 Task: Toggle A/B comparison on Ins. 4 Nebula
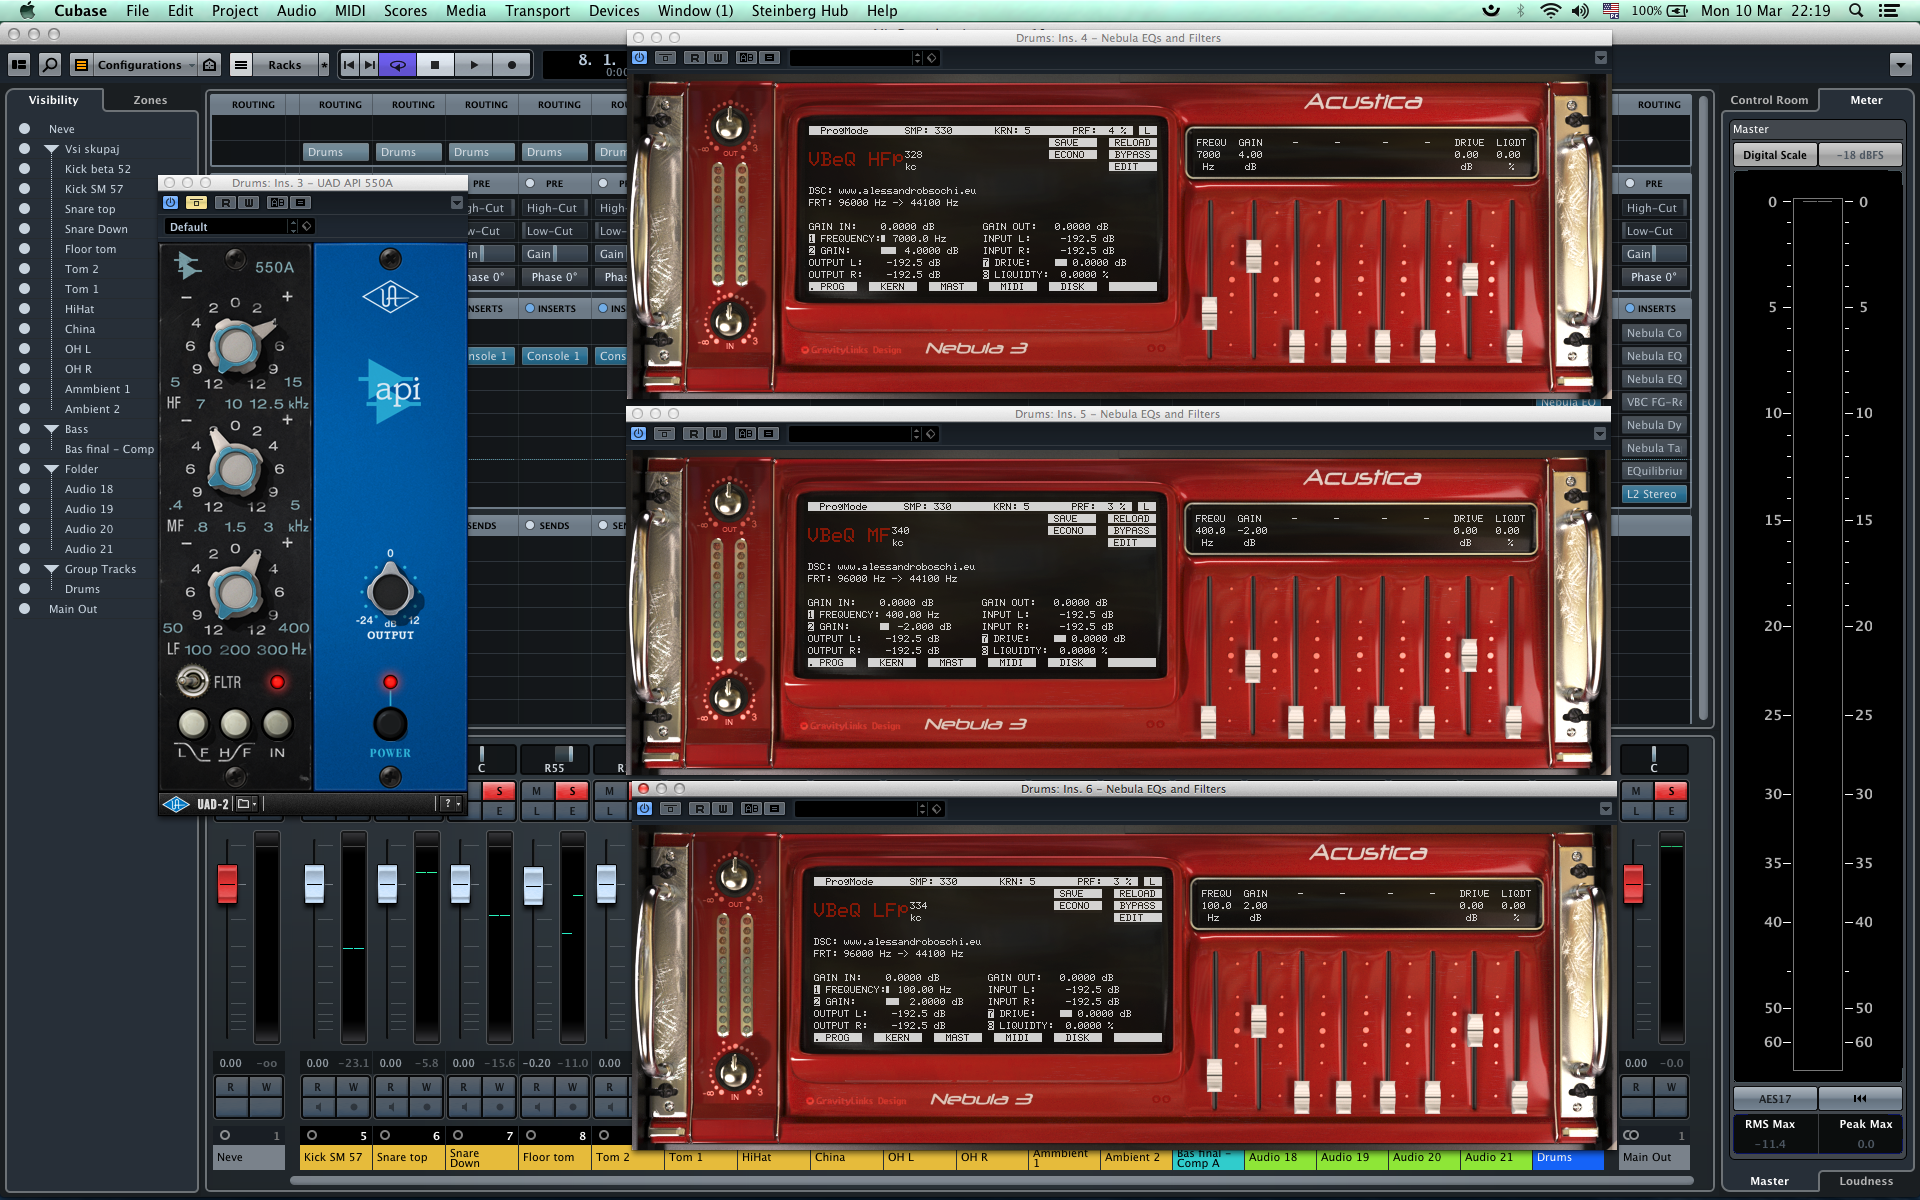[746, 58]
